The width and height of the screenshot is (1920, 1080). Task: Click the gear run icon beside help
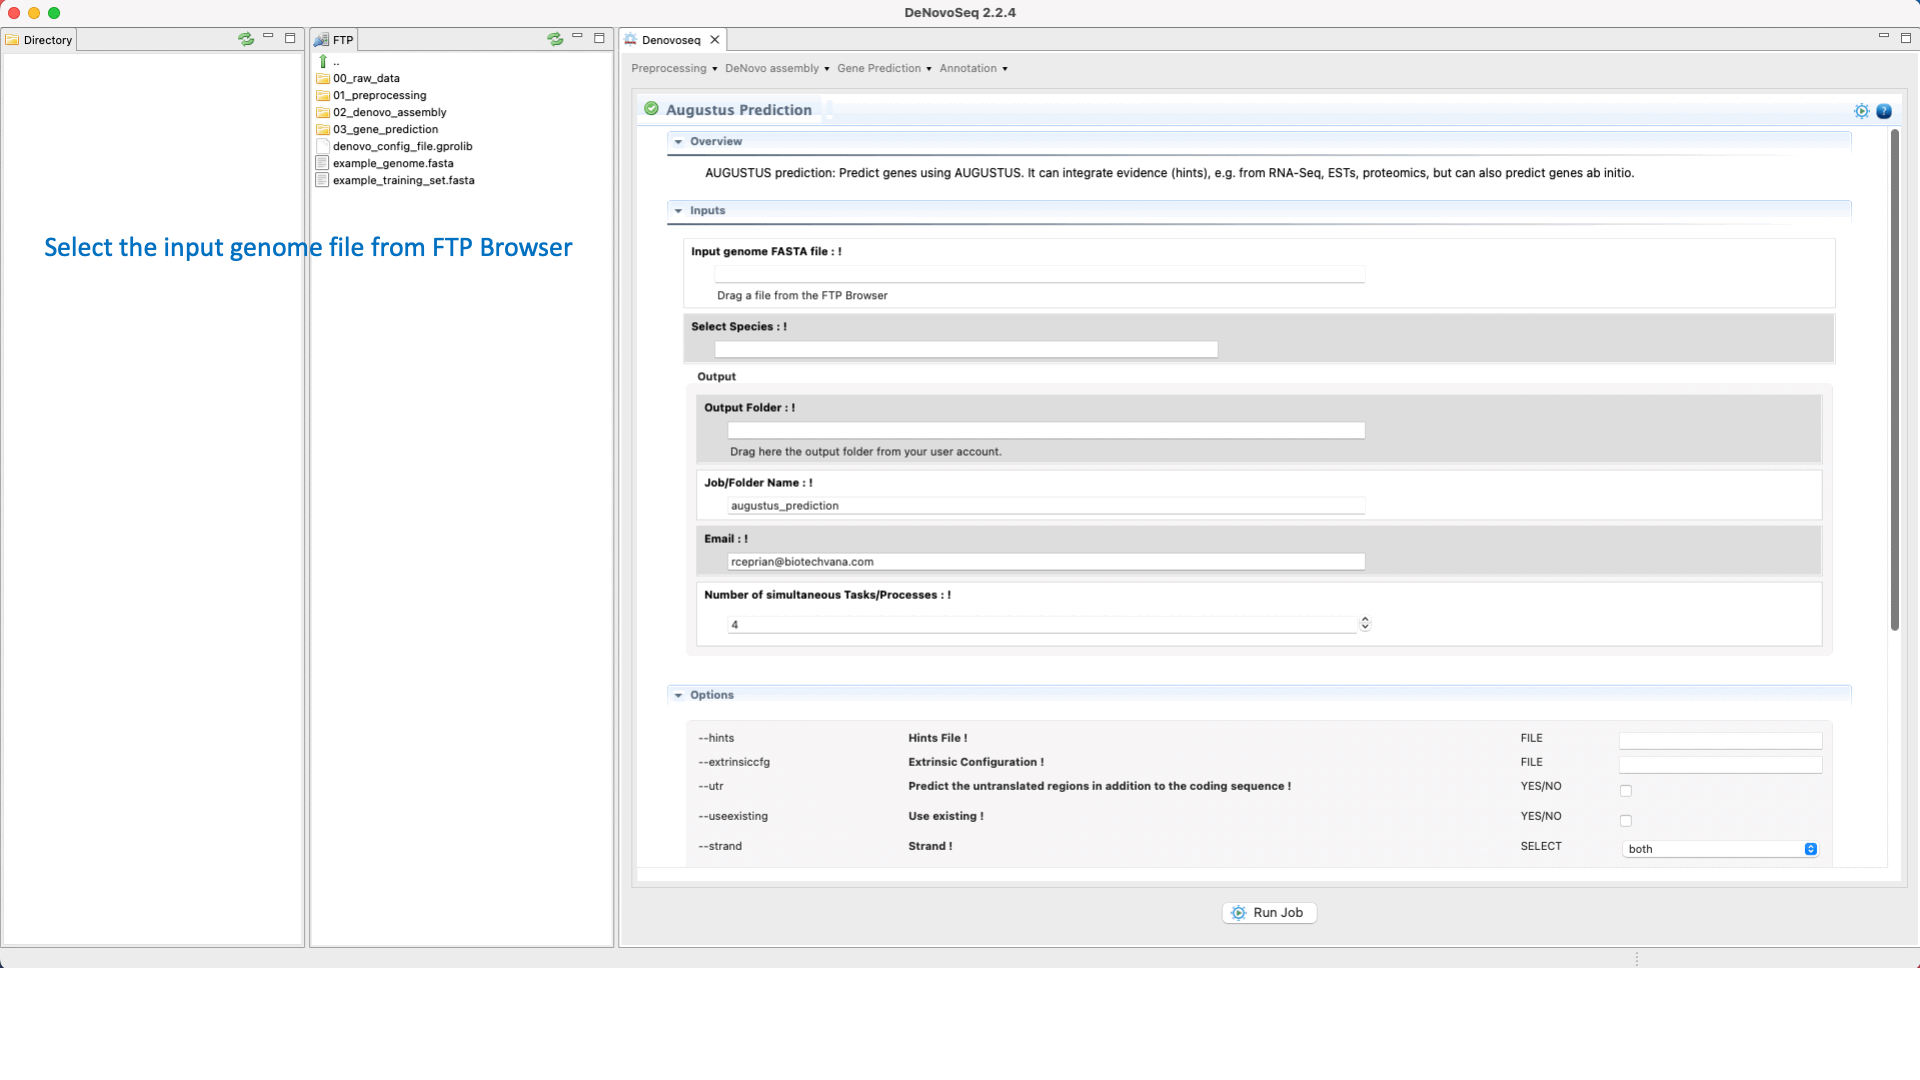(1861, 111)
